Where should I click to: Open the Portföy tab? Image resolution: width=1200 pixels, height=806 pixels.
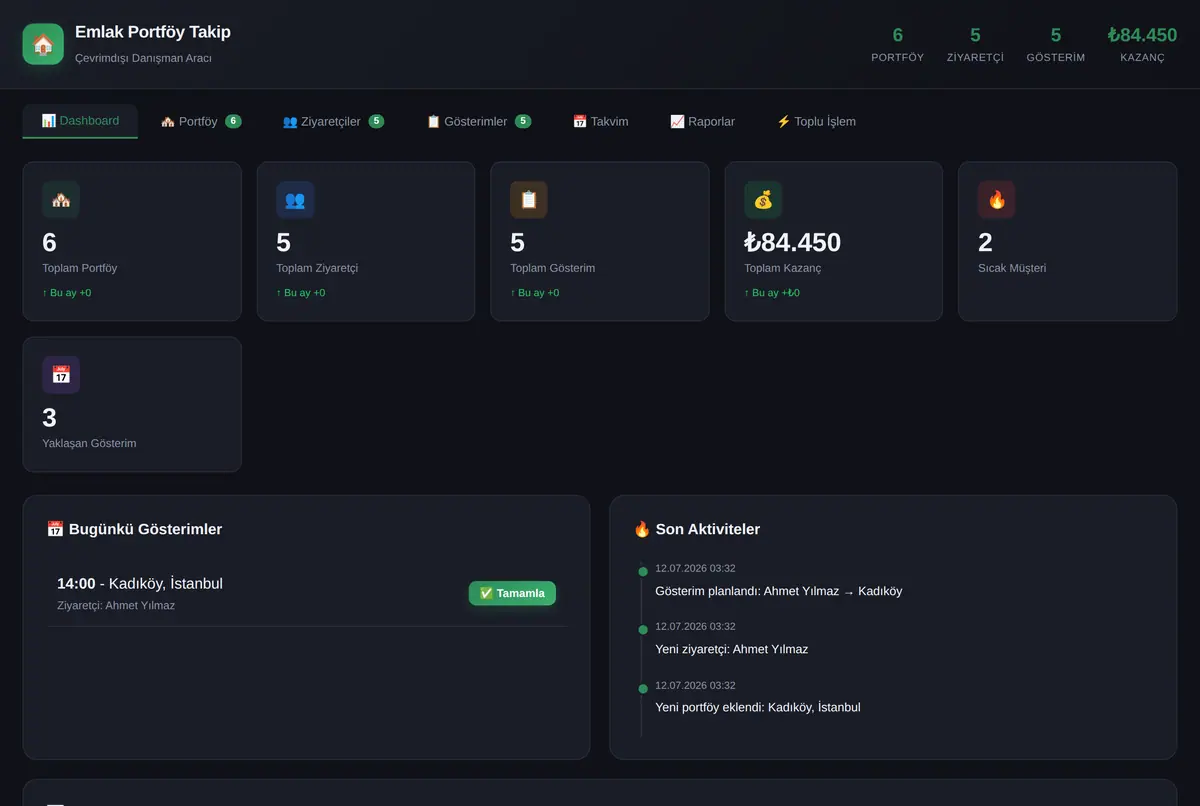click(201, 121)
